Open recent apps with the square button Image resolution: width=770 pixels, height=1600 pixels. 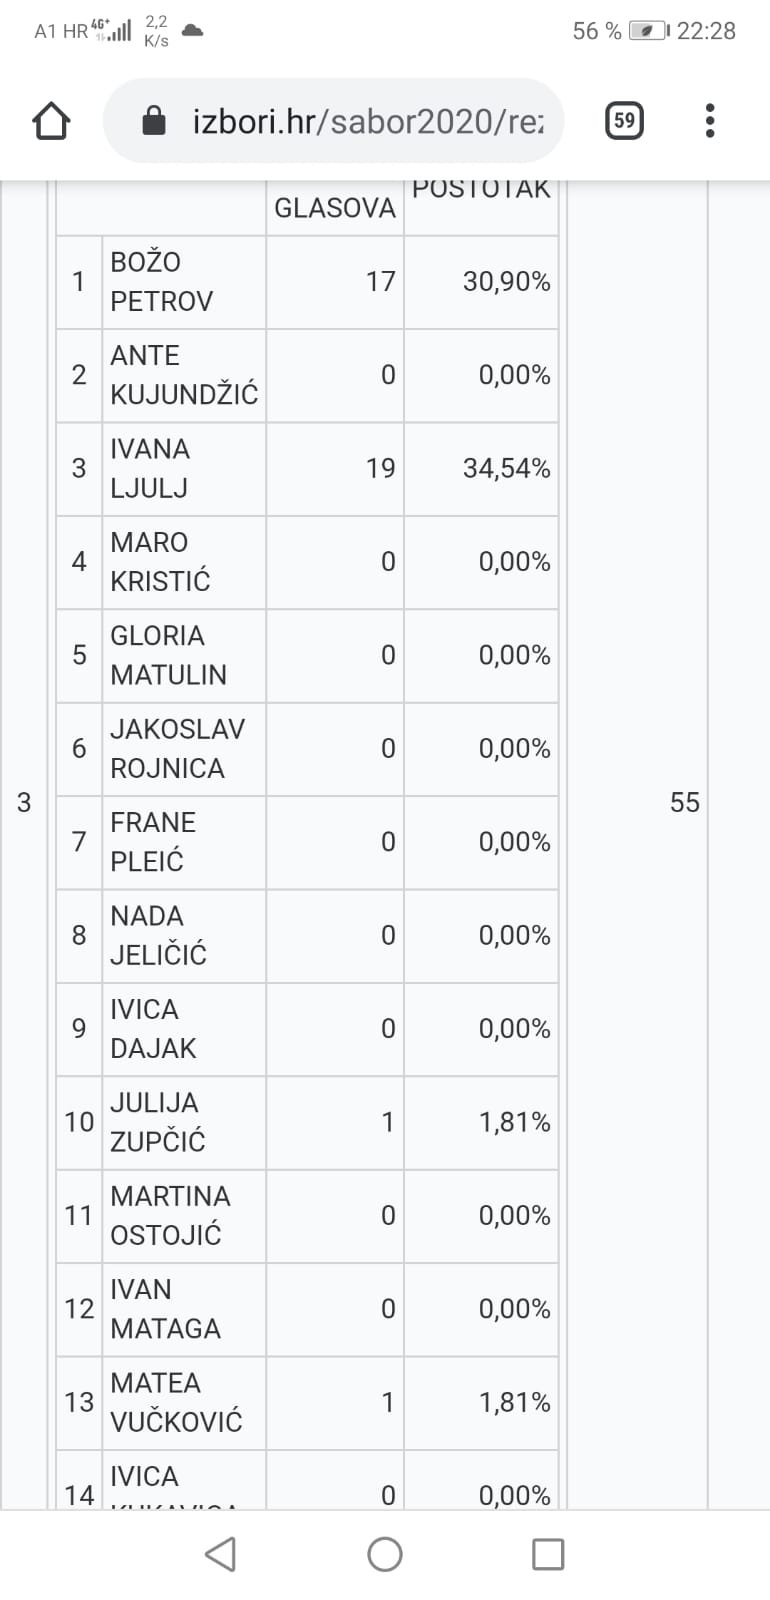point(548,1554)
